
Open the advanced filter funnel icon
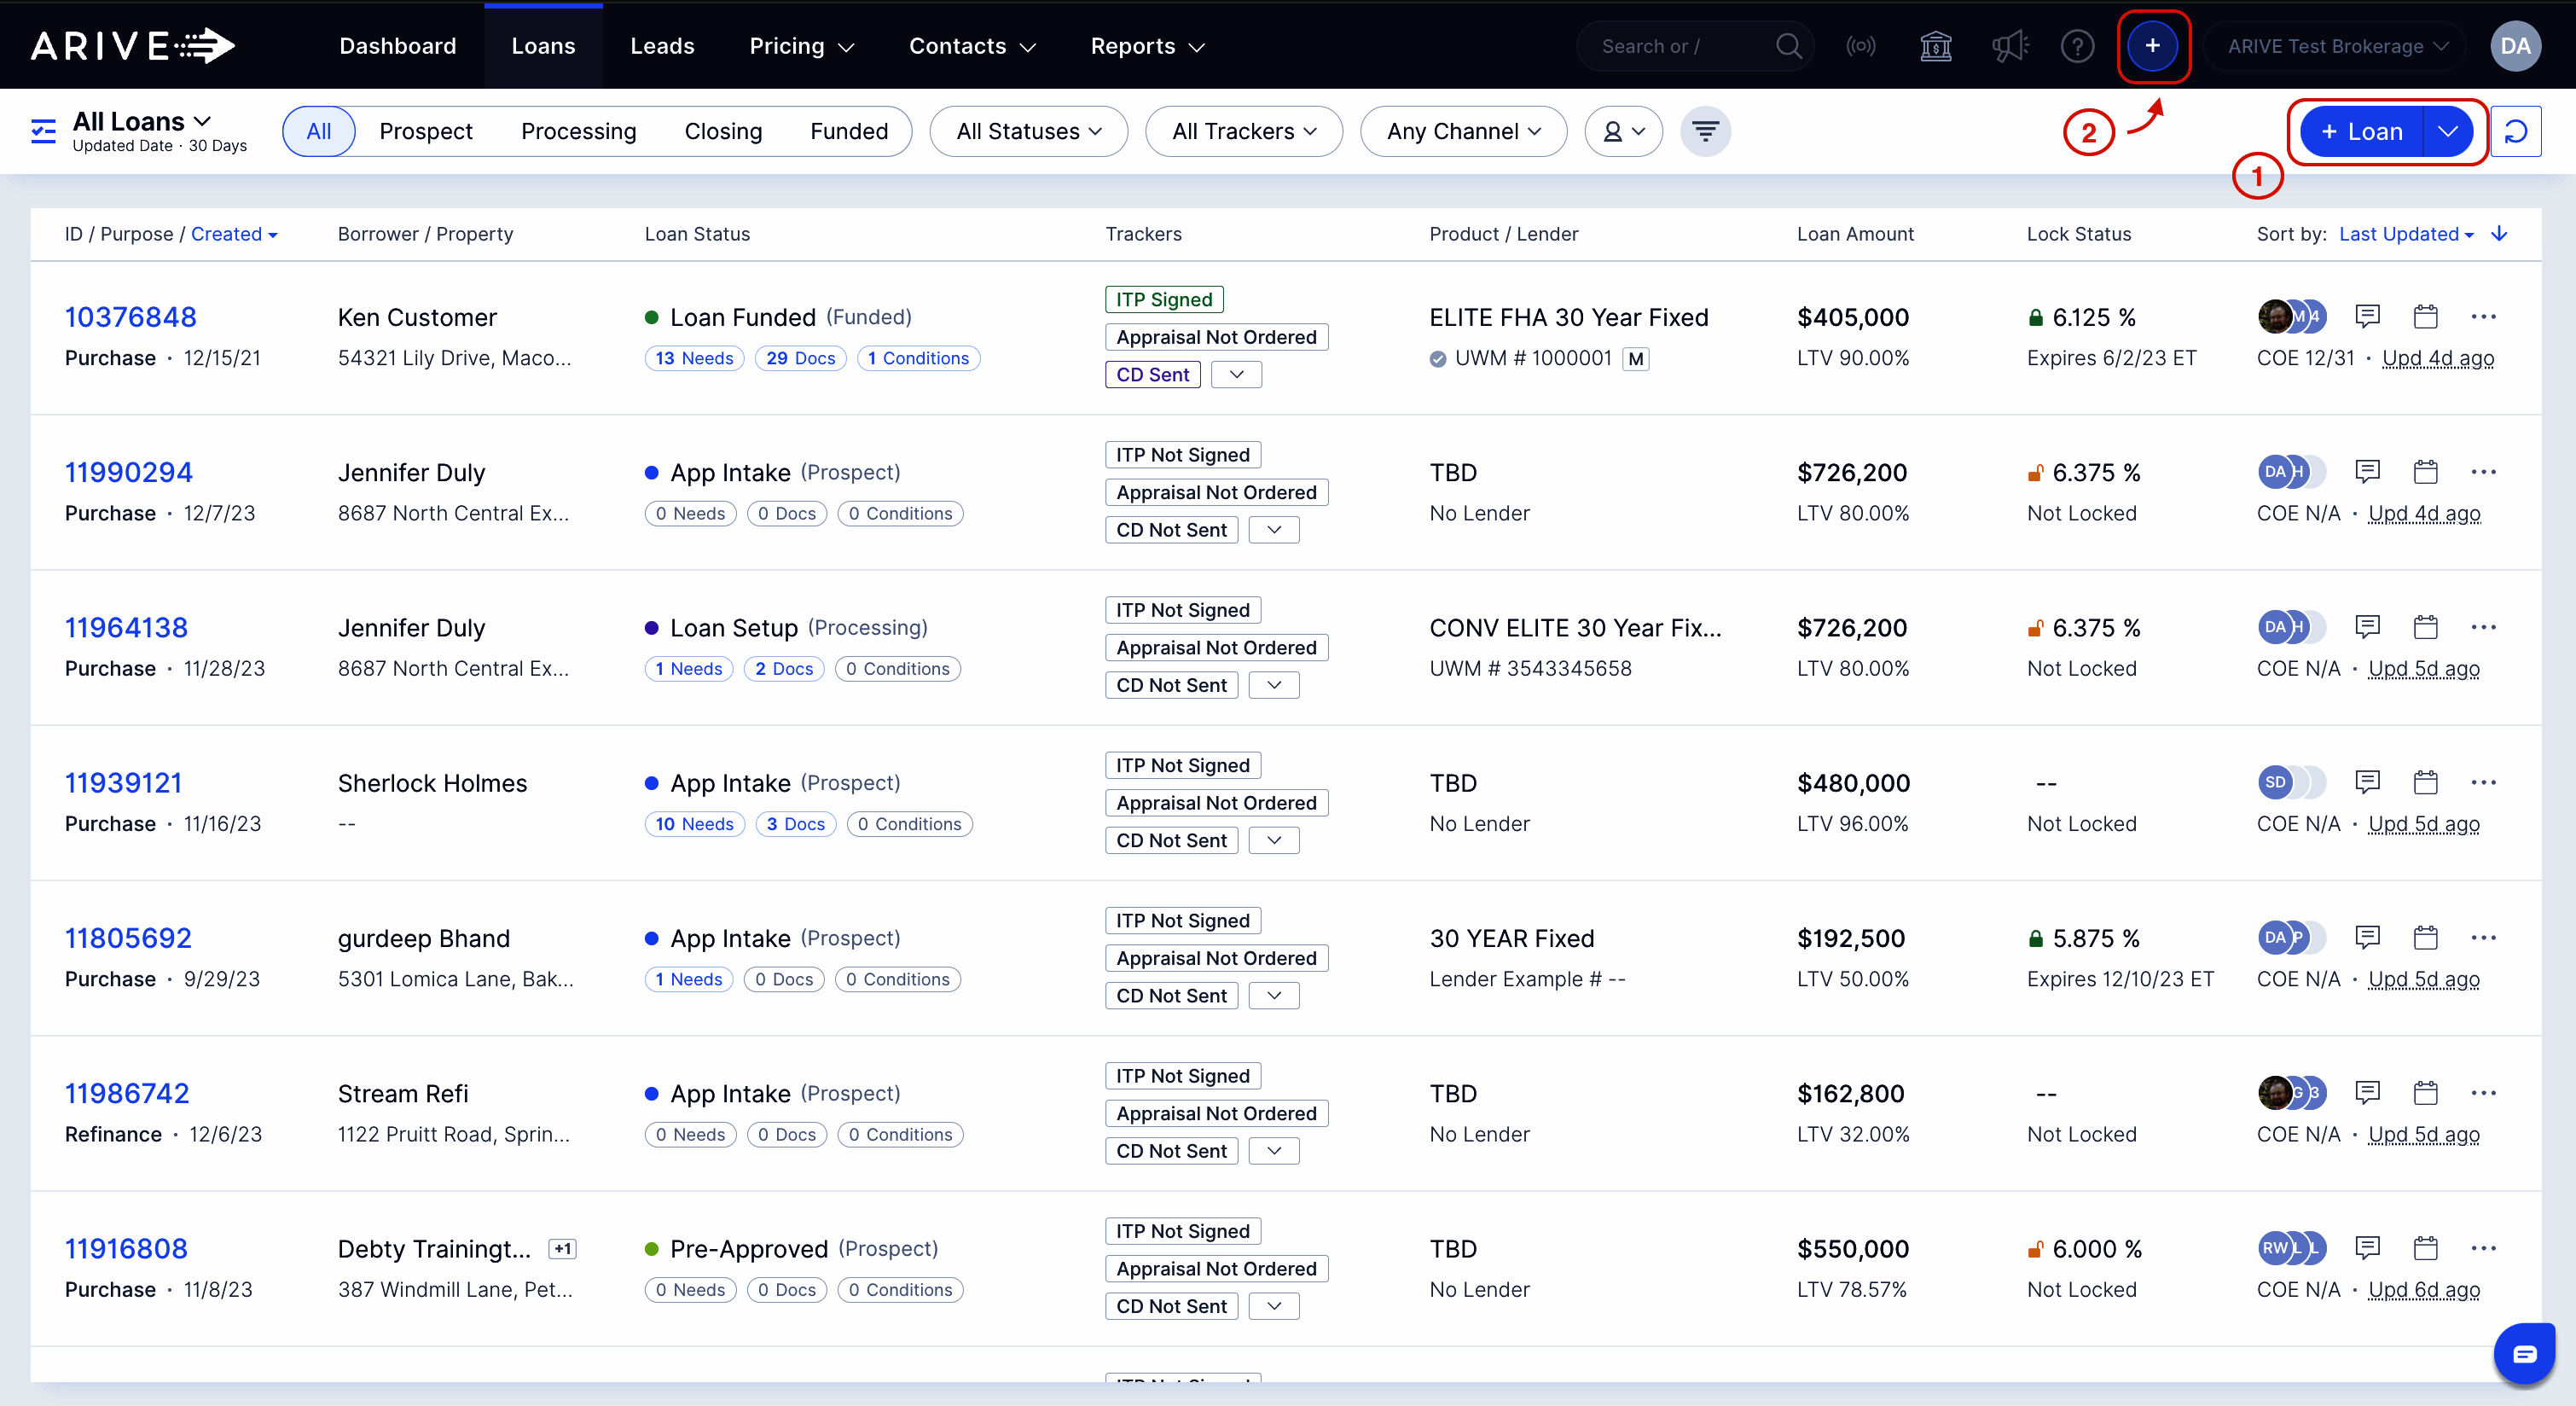[1705, 131]
